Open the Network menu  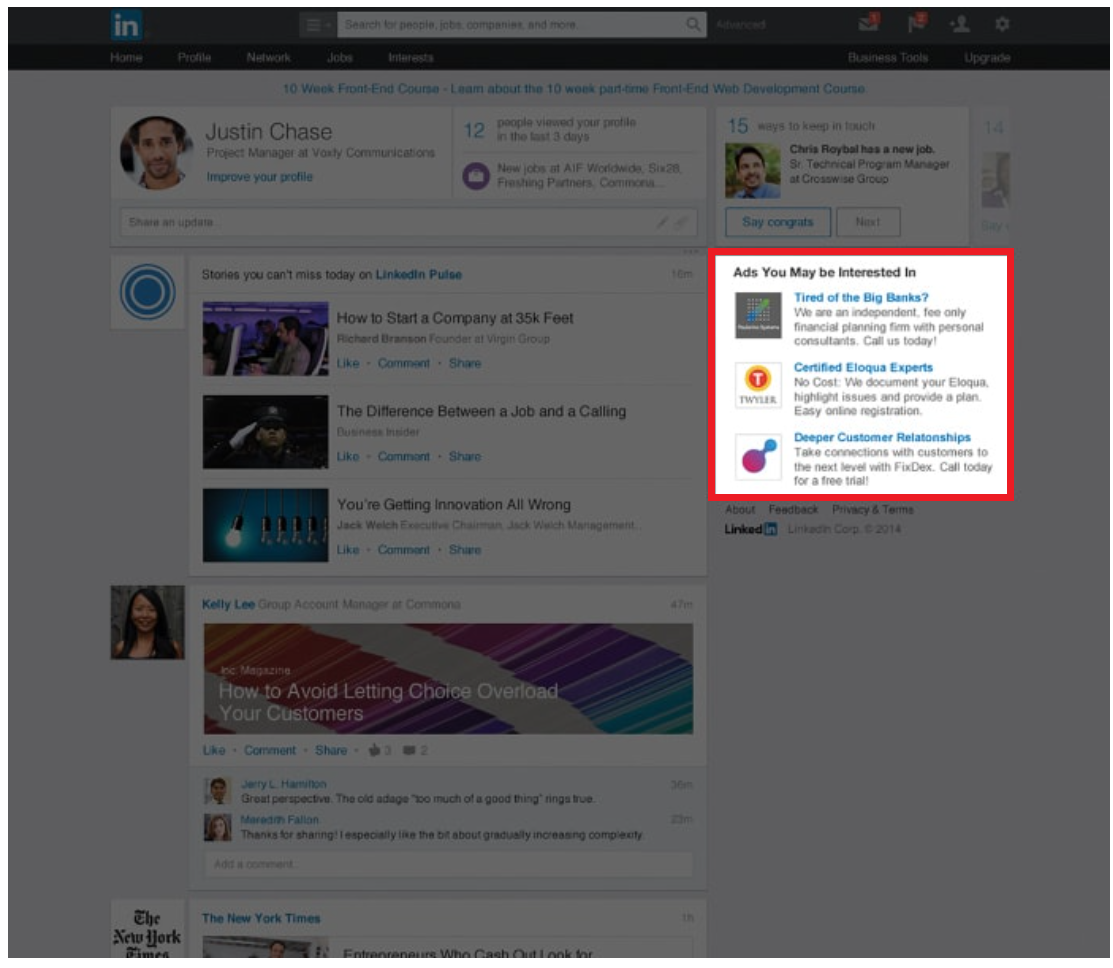coord(268,57)
